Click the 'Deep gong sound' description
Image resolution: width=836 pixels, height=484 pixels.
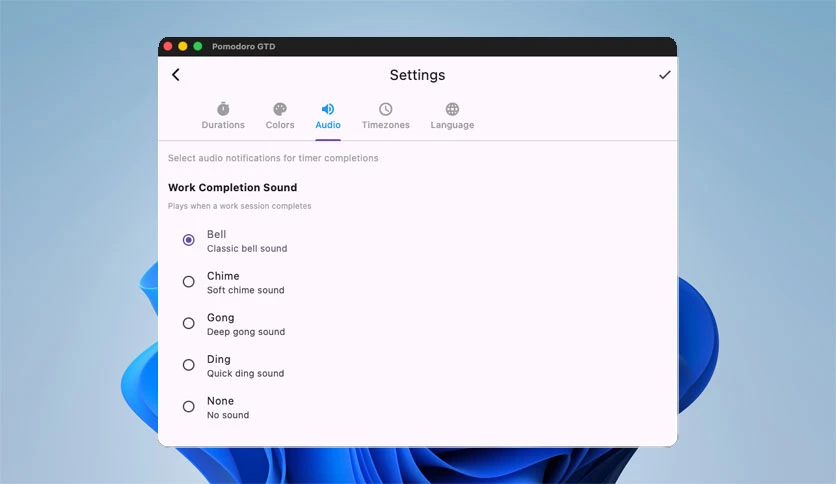pyautogui.click(x=246, y=332)
